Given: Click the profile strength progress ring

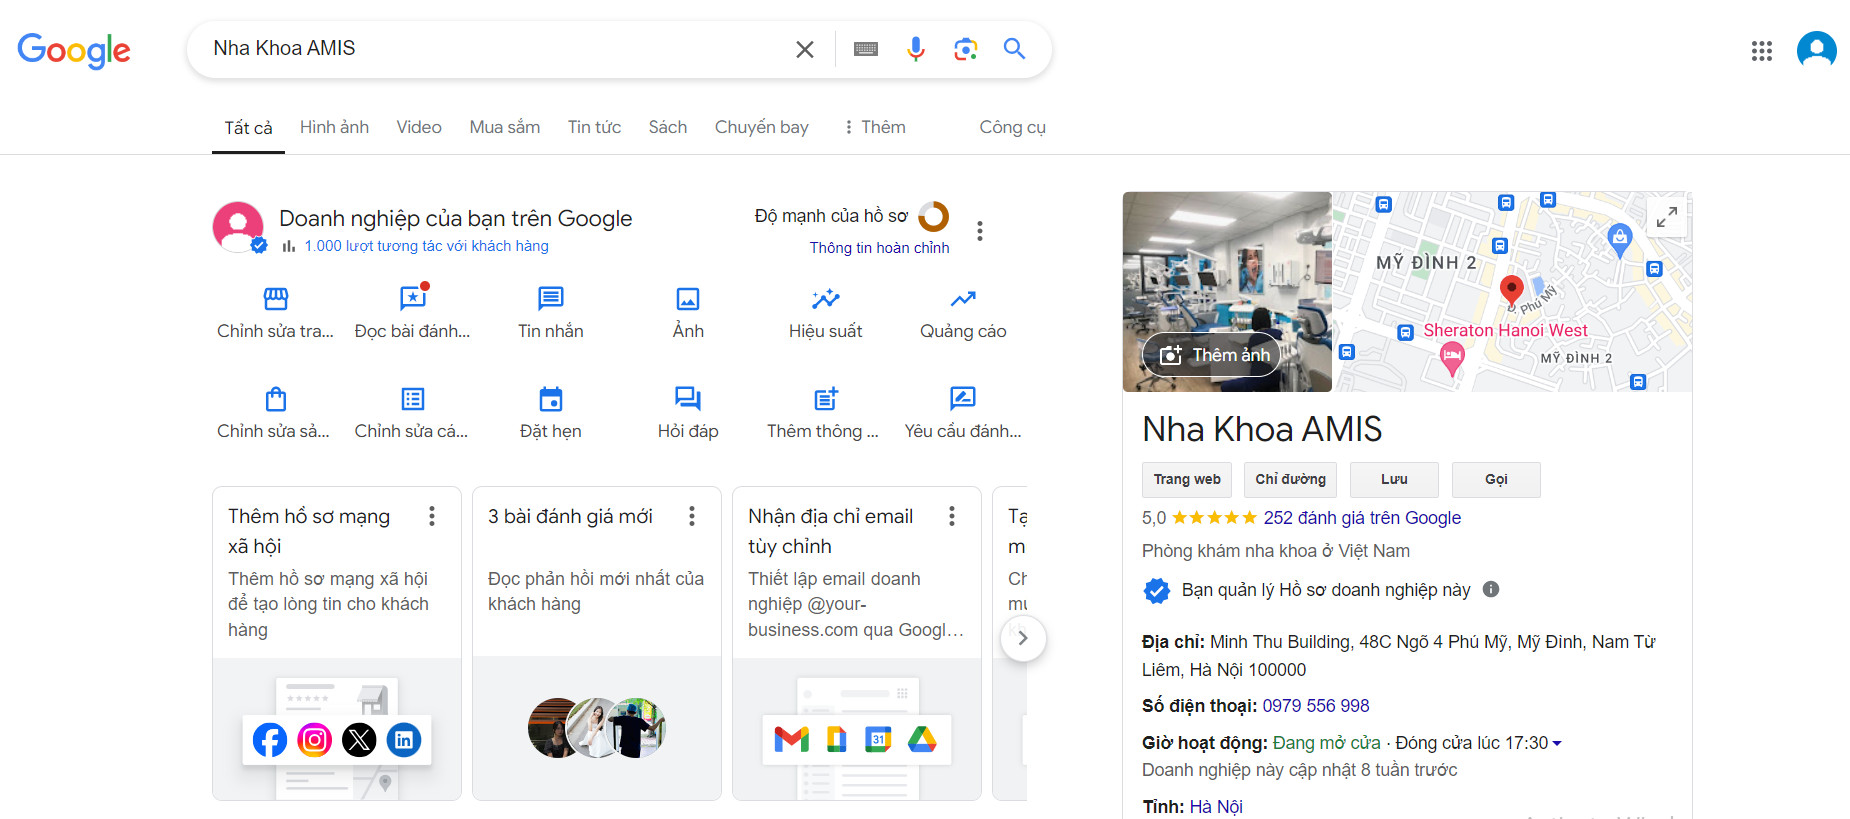Looking at the screenshot, I should [934, 216].
